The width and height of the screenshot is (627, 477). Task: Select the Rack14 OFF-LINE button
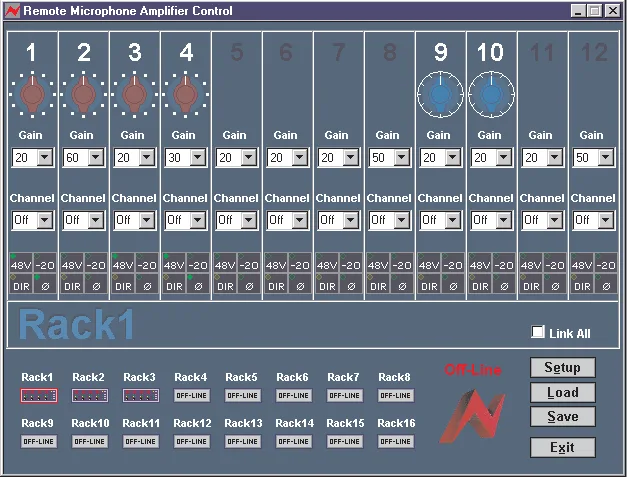pyautogui.click(x=294, y=441)
